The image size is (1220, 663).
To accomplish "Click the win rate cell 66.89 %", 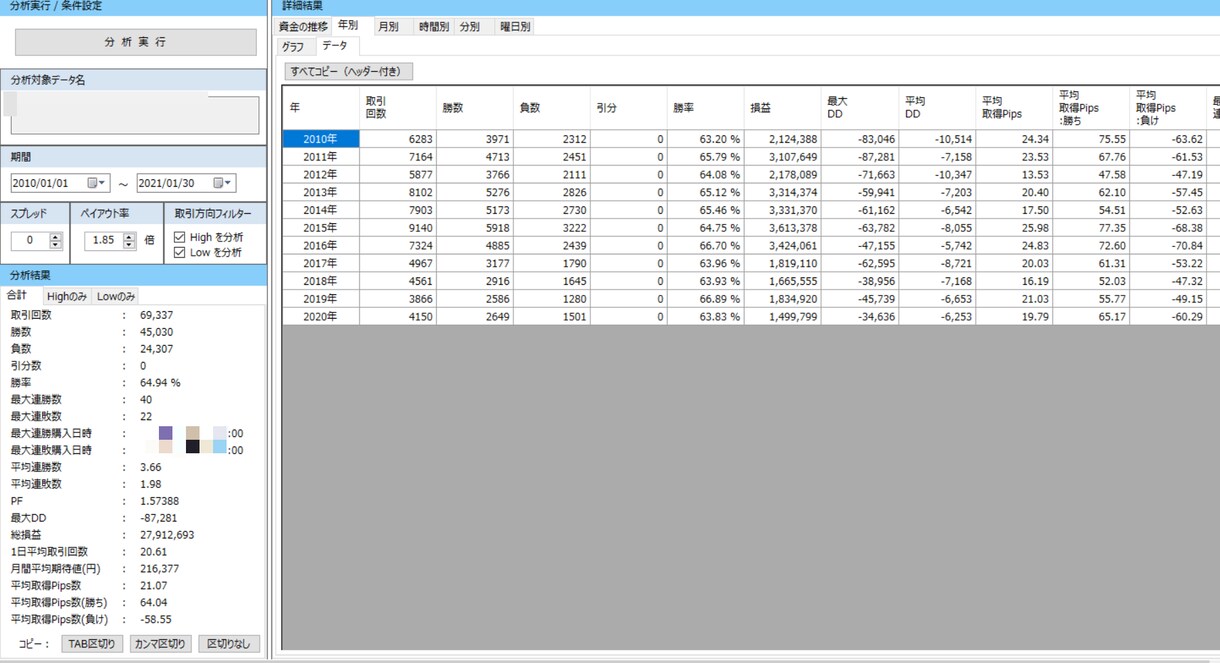I will coord(706,299).
